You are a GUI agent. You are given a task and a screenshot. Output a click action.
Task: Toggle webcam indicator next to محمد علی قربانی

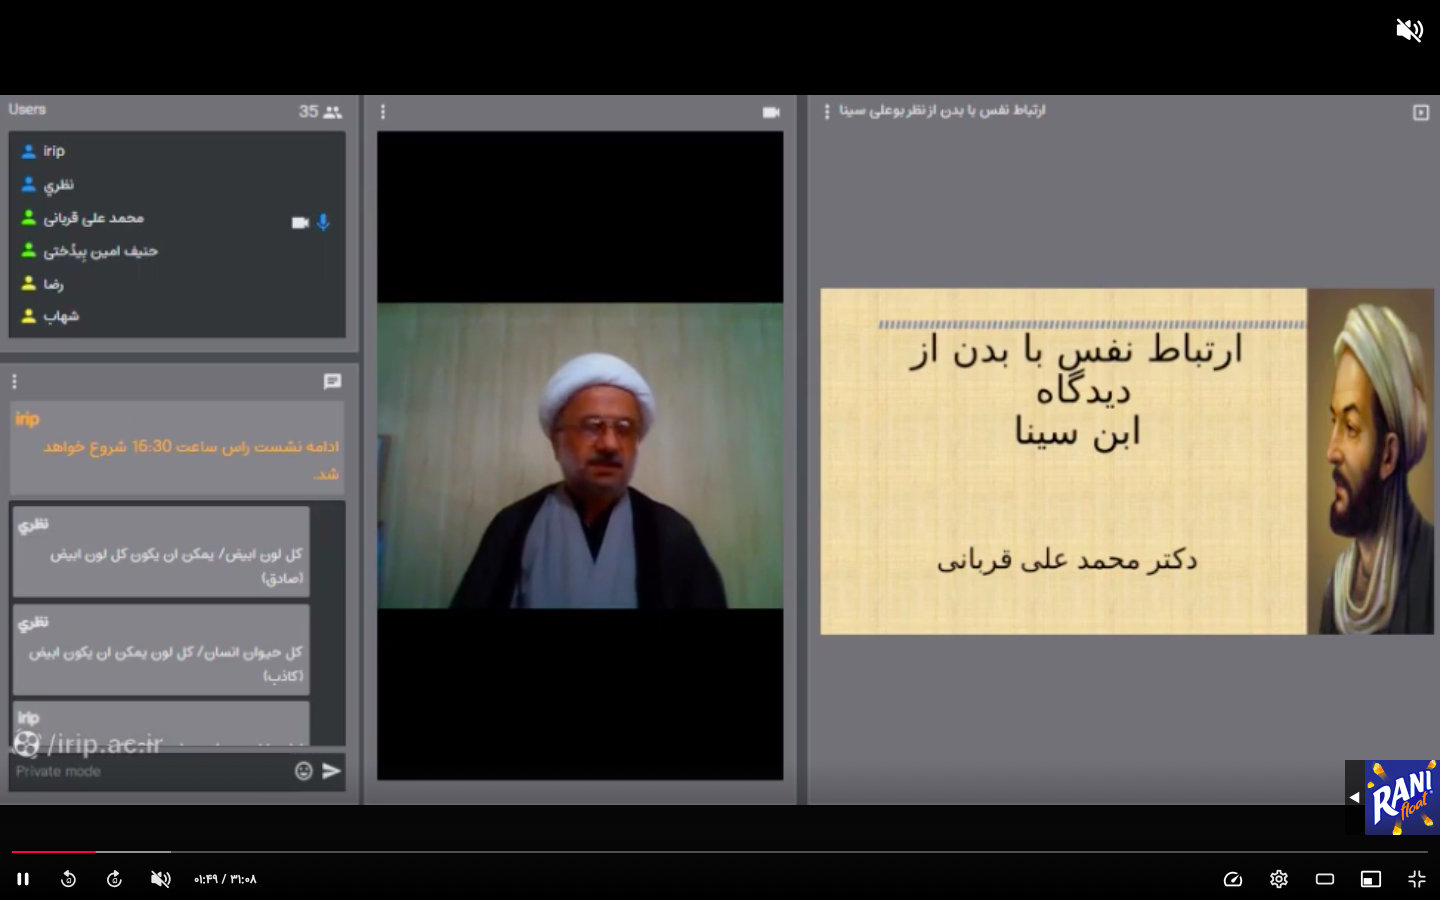[300, 222]
